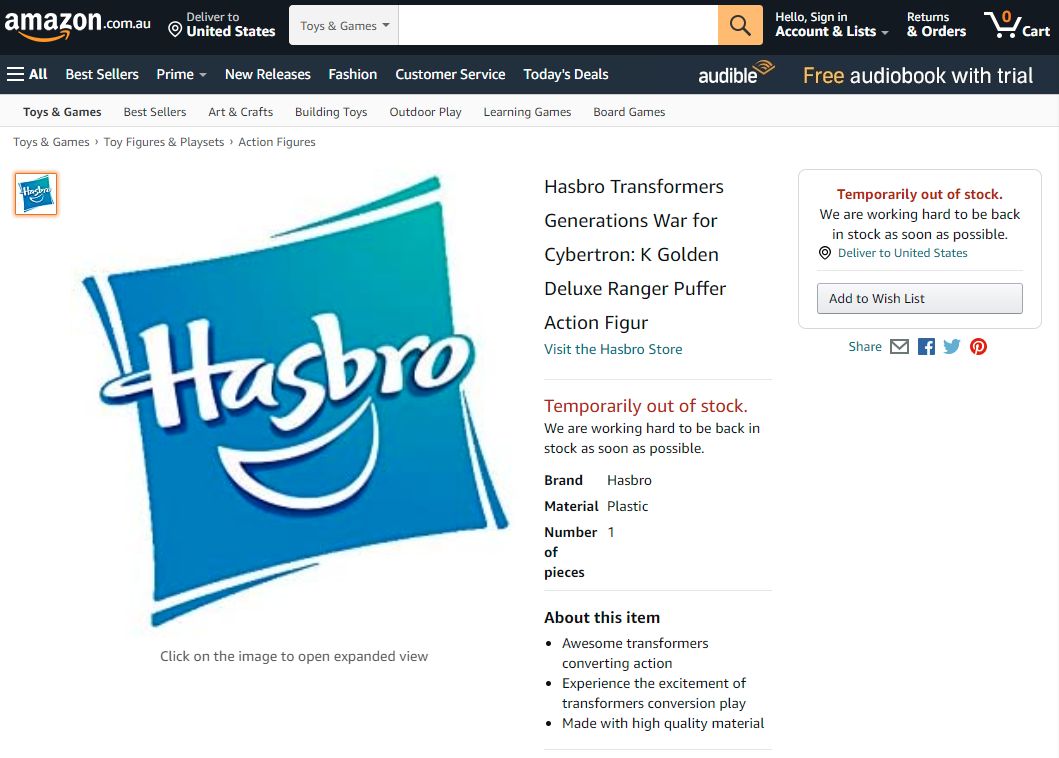This screenshot has width=1059, height=758.
Task: Open the All hamburger menu
Action: point(27,74)
